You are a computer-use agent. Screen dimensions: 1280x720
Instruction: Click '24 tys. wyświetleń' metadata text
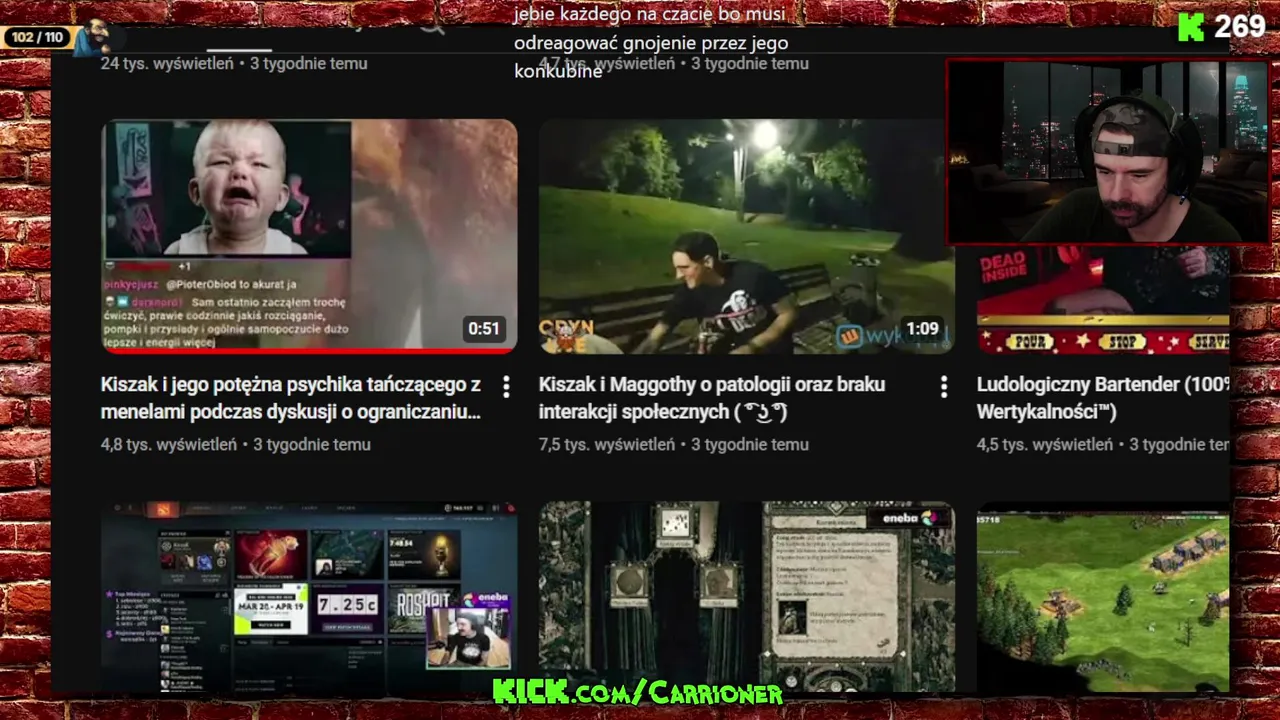167,64
